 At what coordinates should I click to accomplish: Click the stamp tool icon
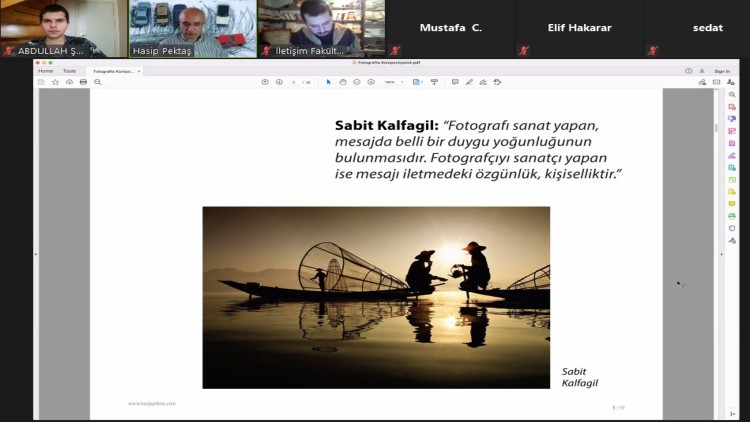[x=497, y=82]
